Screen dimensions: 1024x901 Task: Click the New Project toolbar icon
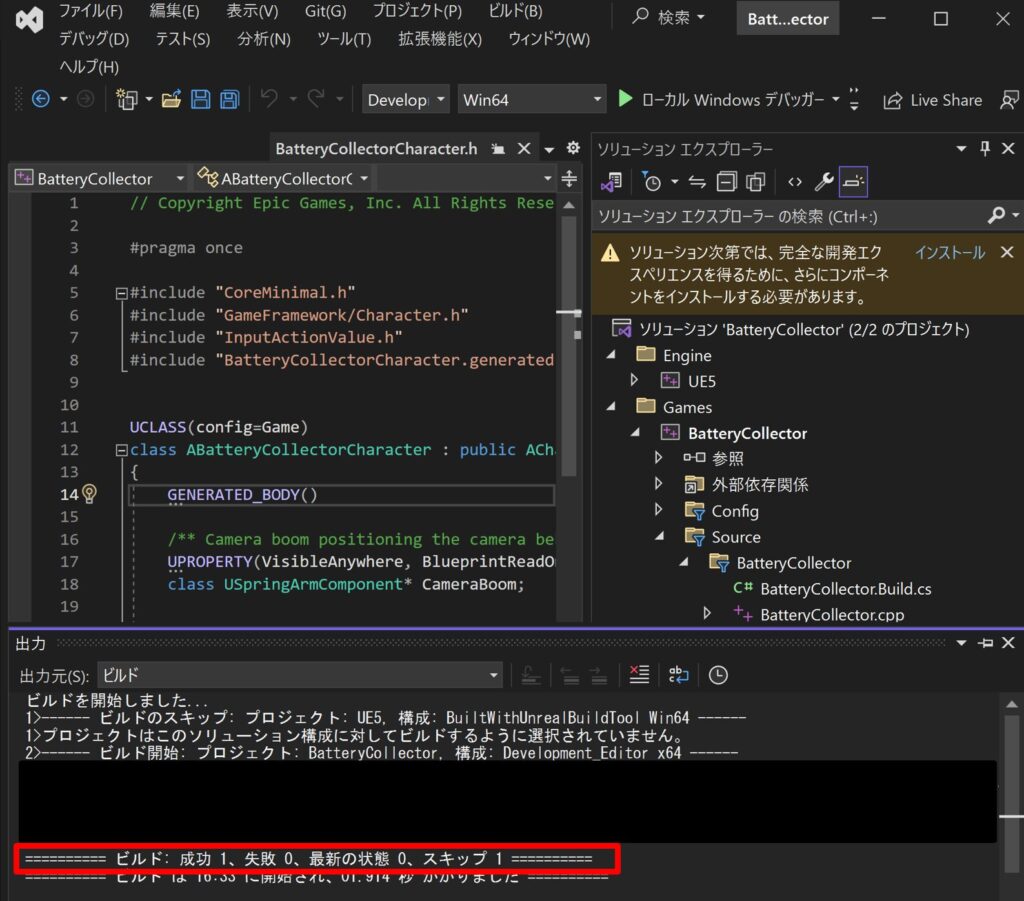click(126, 99)
